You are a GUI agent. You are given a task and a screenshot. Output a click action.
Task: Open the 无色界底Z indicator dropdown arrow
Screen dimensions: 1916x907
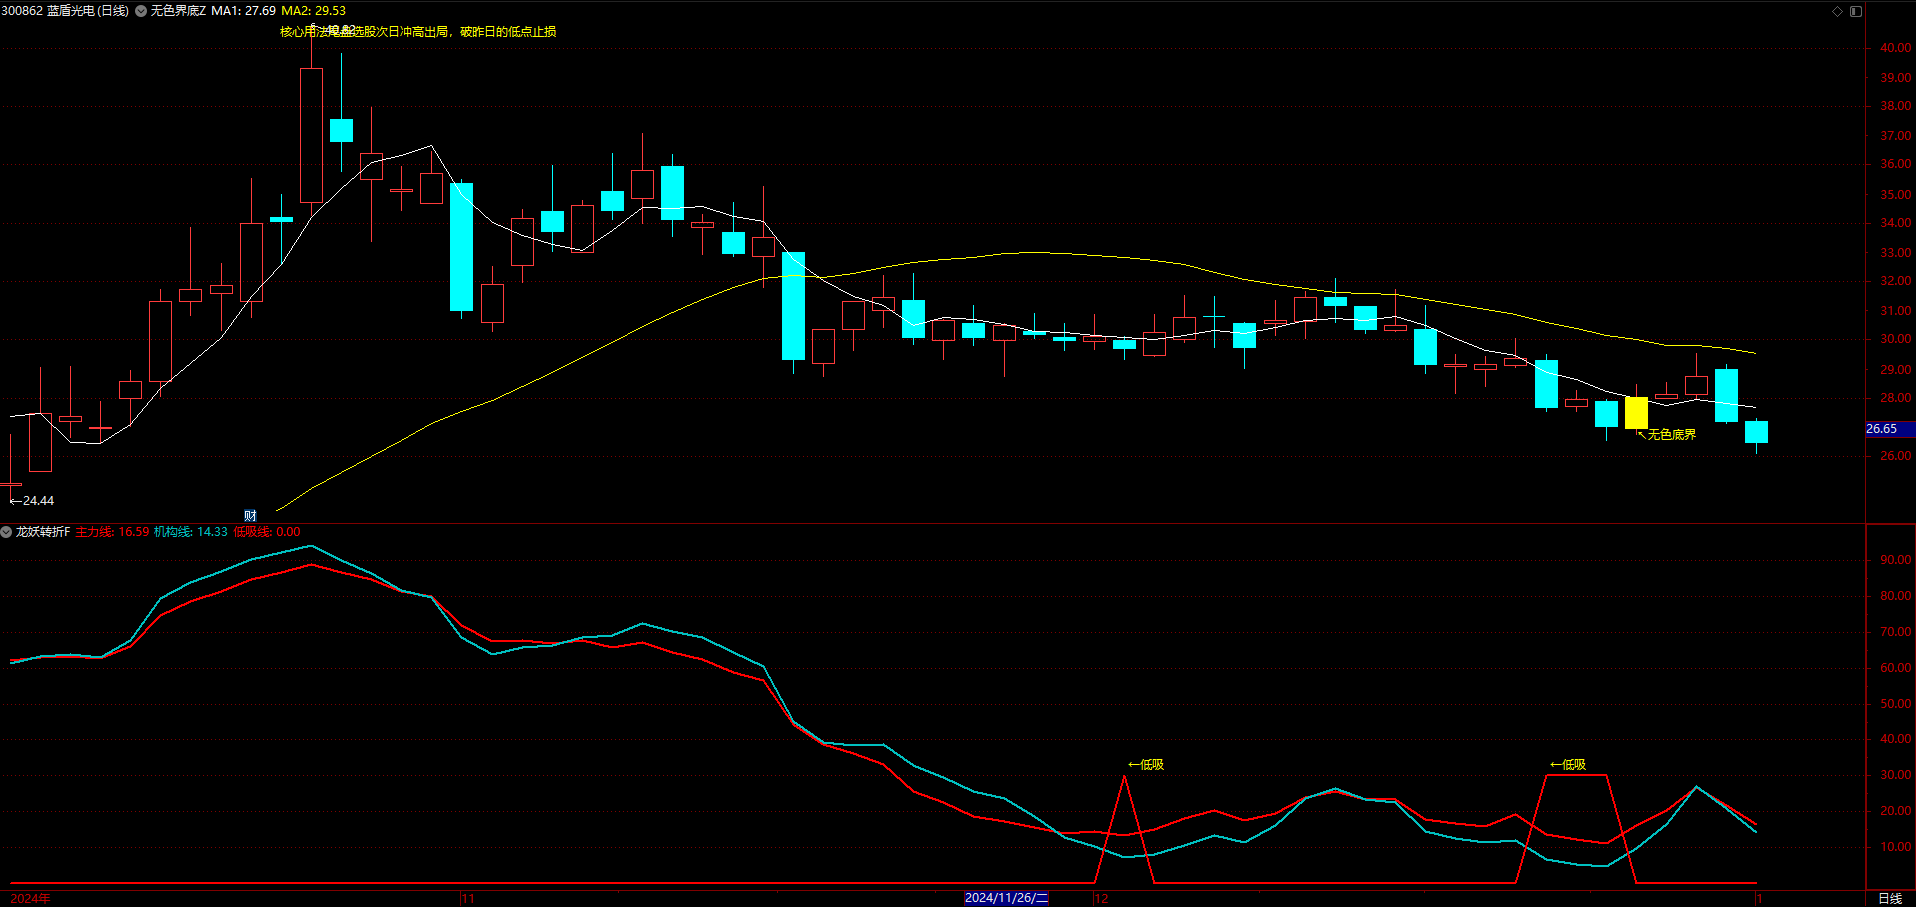[141, 11]
